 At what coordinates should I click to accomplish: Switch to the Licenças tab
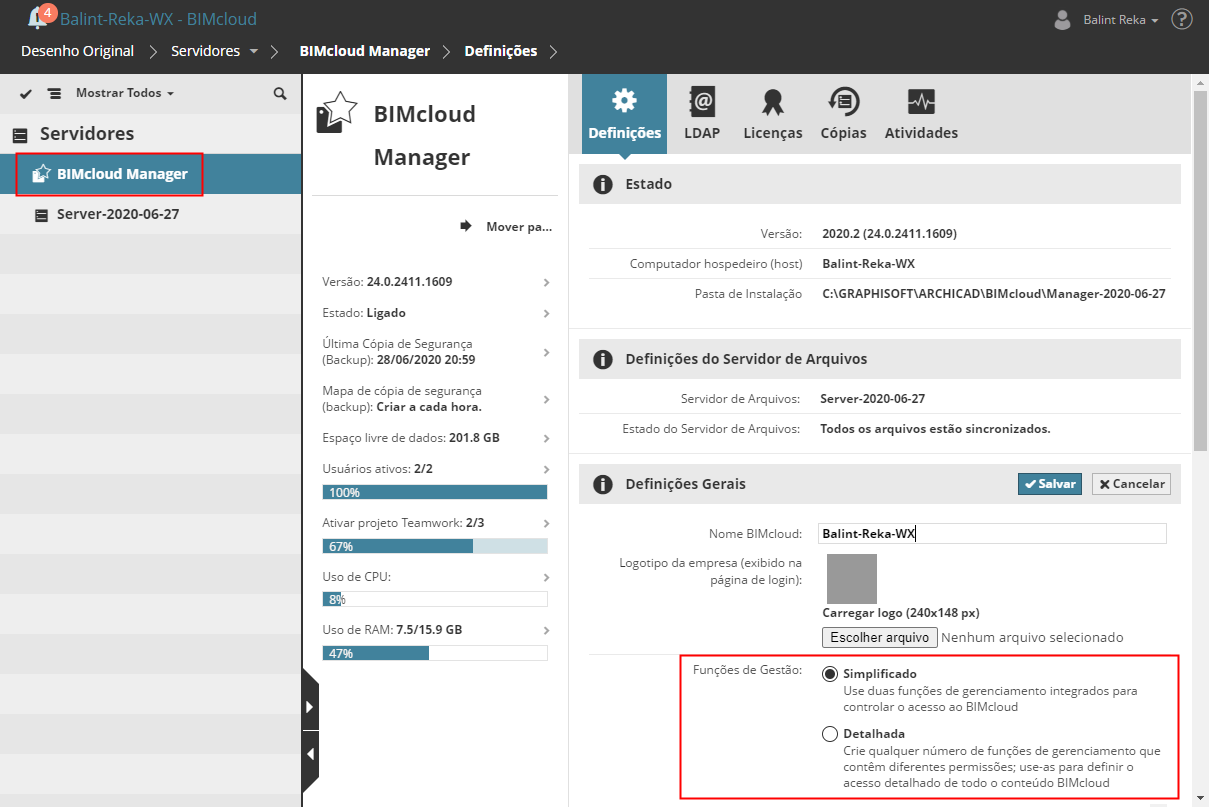[772, 115]
